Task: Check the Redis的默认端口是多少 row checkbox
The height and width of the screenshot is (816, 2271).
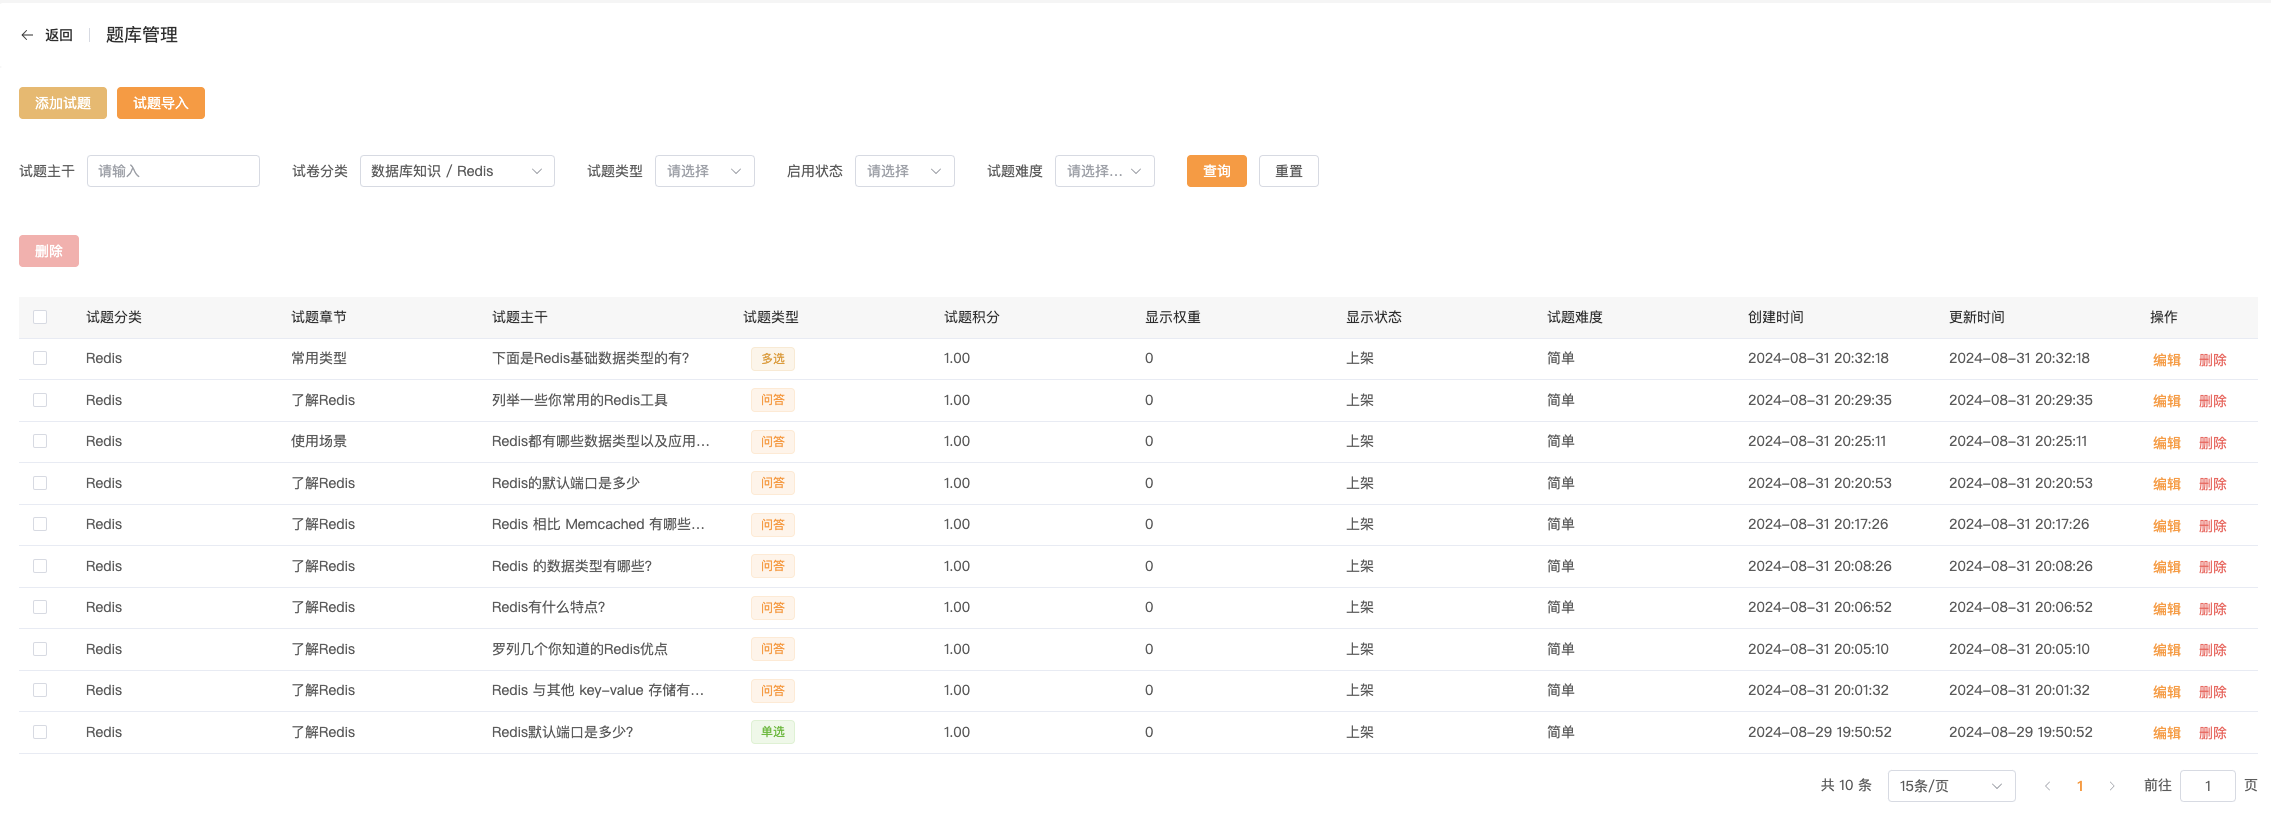Action: coord(40,483)
